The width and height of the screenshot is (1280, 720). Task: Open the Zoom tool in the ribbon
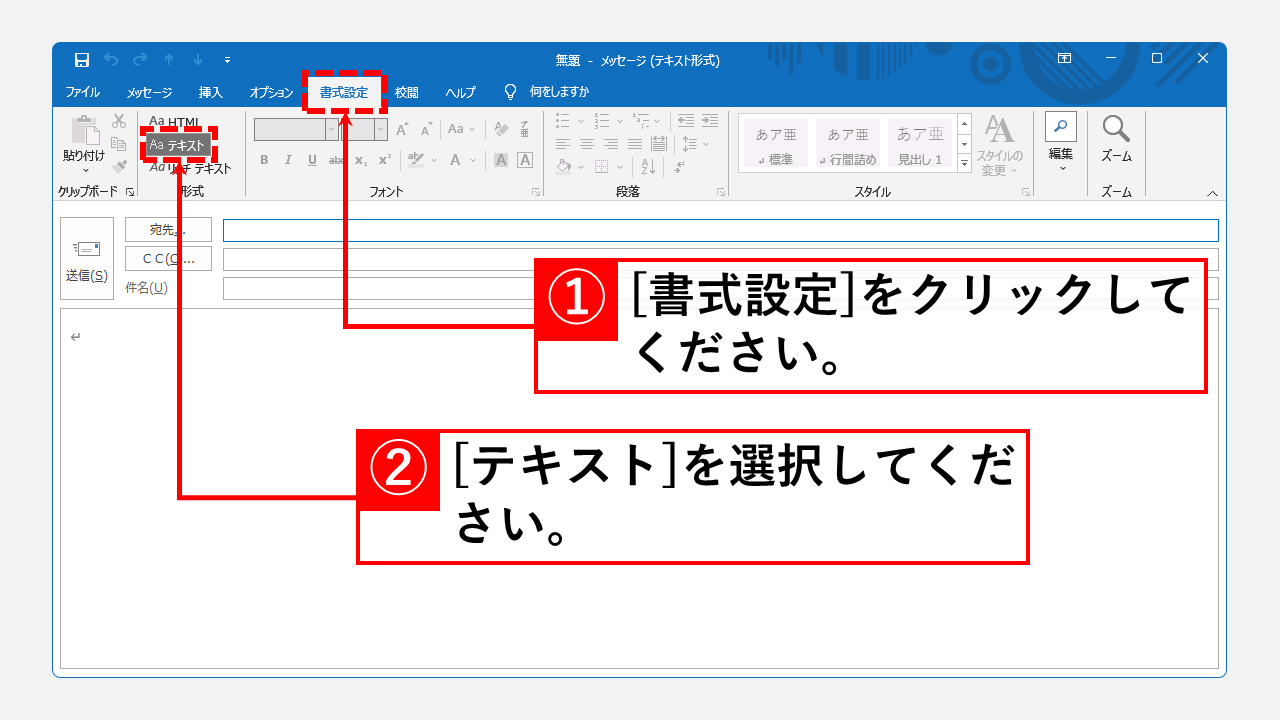[1115, 140]
